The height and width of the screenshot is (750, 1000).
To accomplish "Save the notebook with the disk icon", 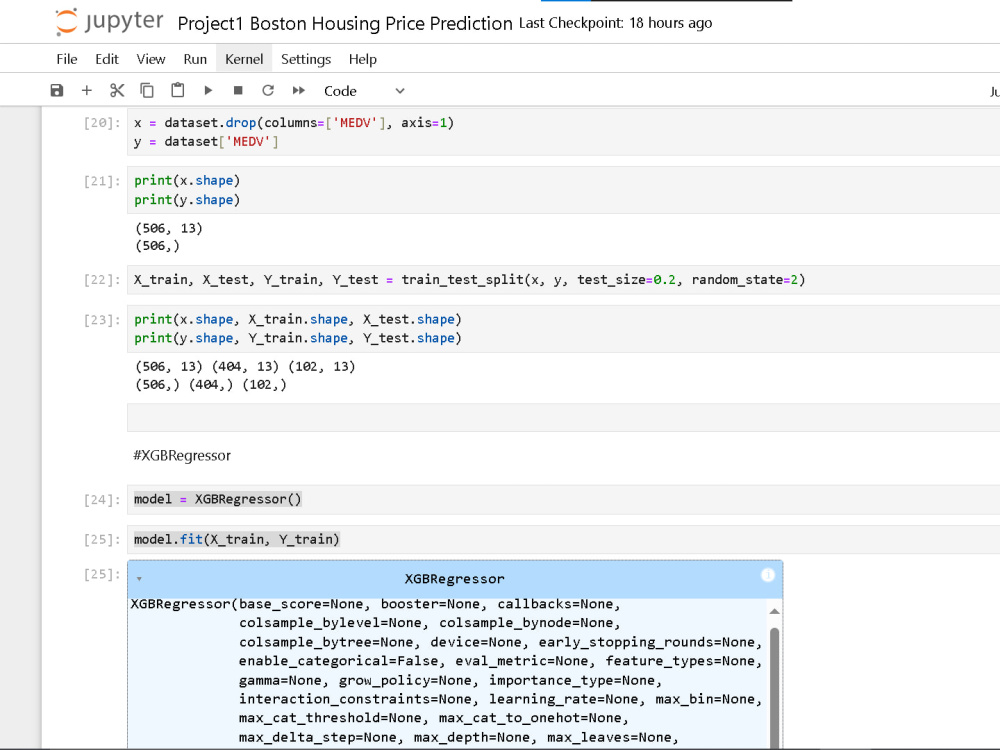I will click(x=57, y=91).
